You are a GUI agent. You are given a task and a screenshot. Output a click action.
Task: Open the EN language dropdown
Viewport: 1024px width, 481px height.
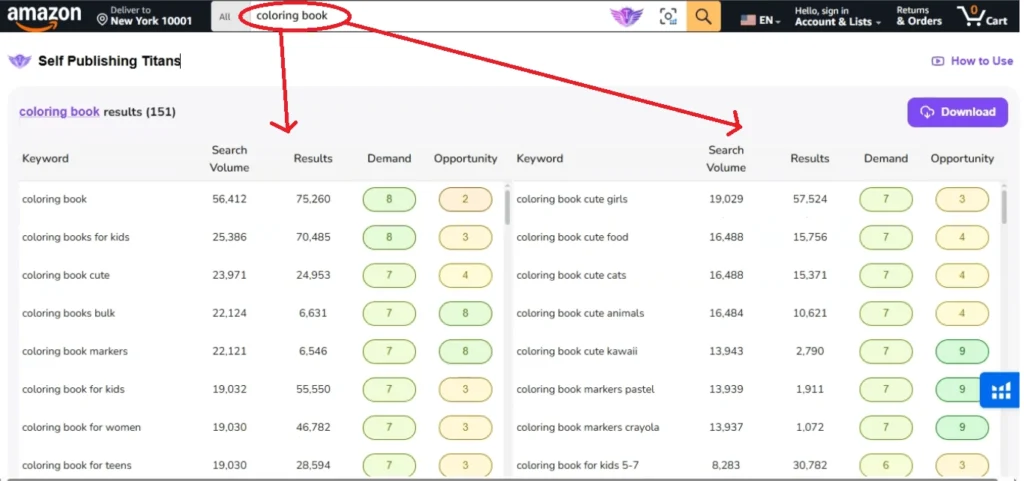[760, 20]
